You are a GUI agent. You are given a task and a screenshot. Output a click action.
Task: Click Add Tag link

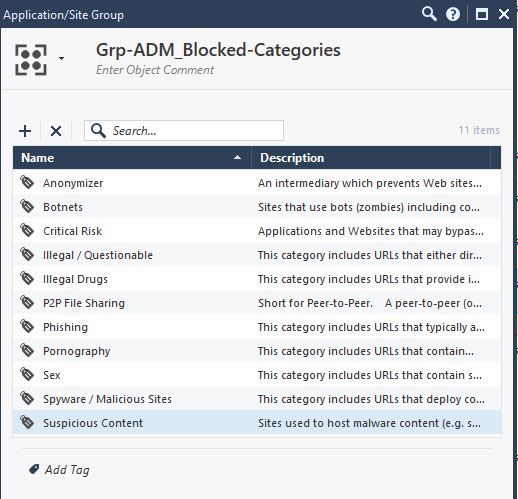[67, 470]
